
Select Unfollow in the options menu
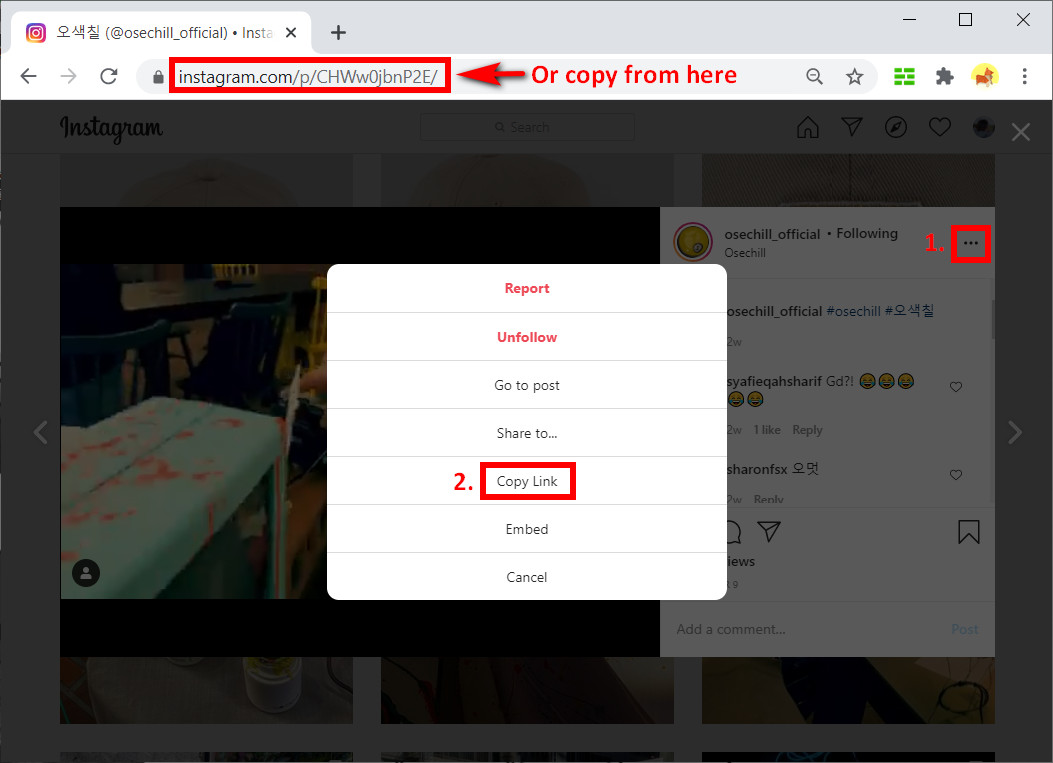[527, 337]
